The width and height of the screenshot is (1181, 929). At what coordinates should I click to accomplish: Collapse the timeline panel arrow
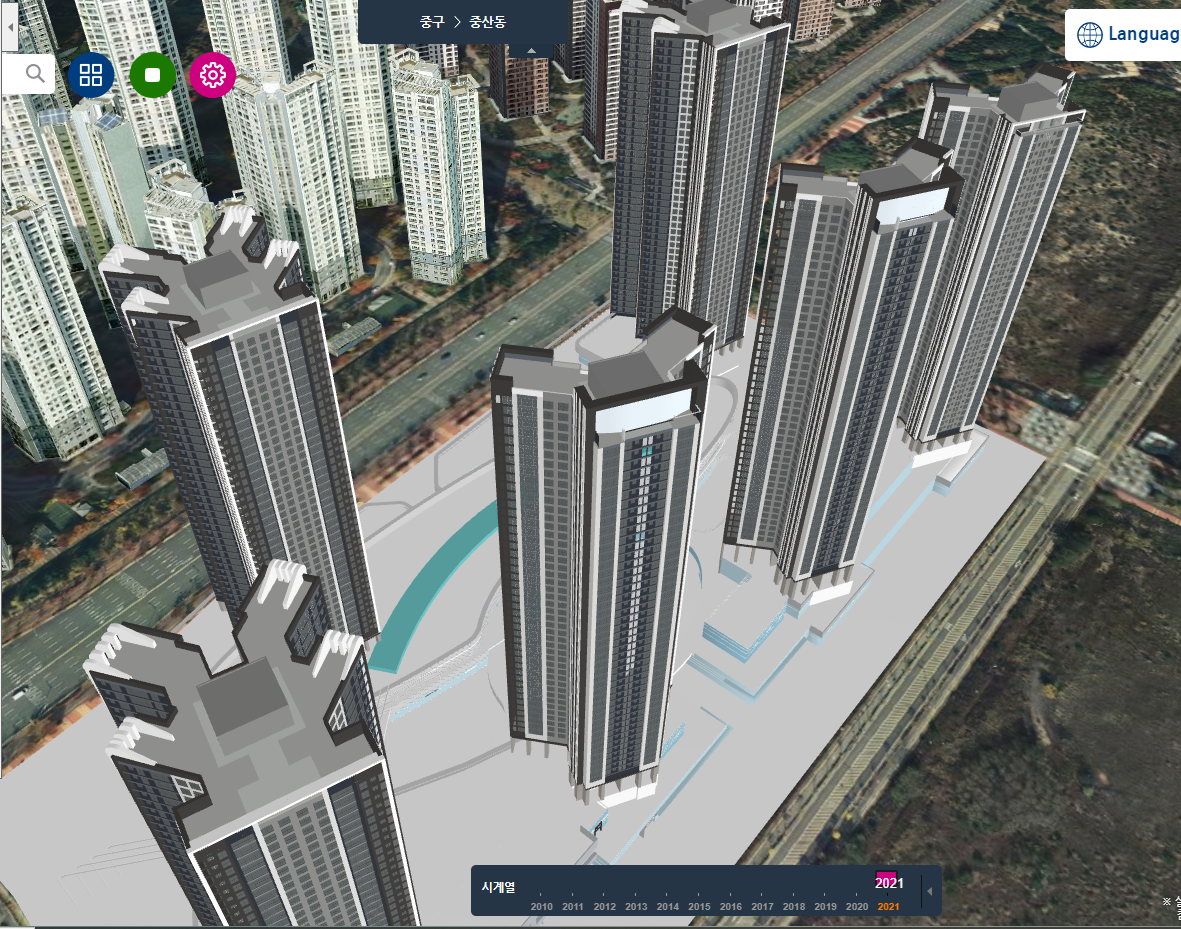pyautogui.click(x=929, y=891)
